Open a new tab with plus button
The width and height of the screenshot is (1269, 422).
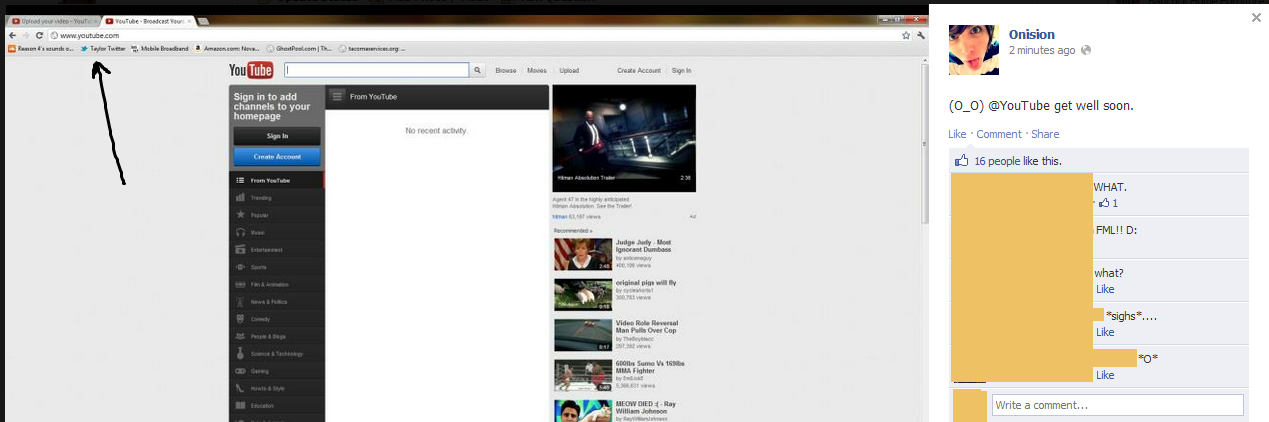(x=203, y=21)
